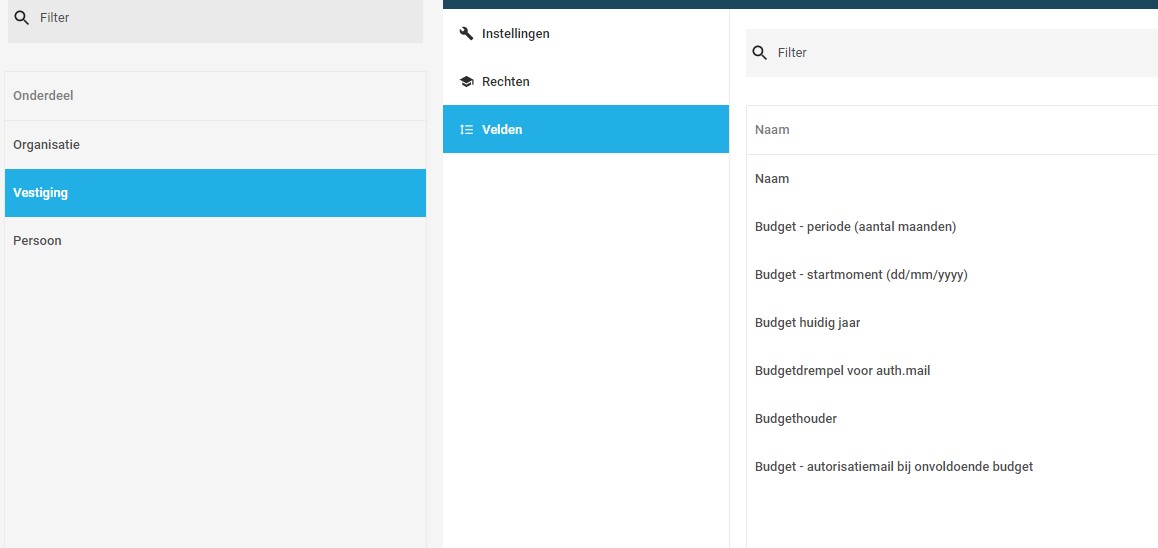Click the magnifier icon in right filter

[759, 52]
